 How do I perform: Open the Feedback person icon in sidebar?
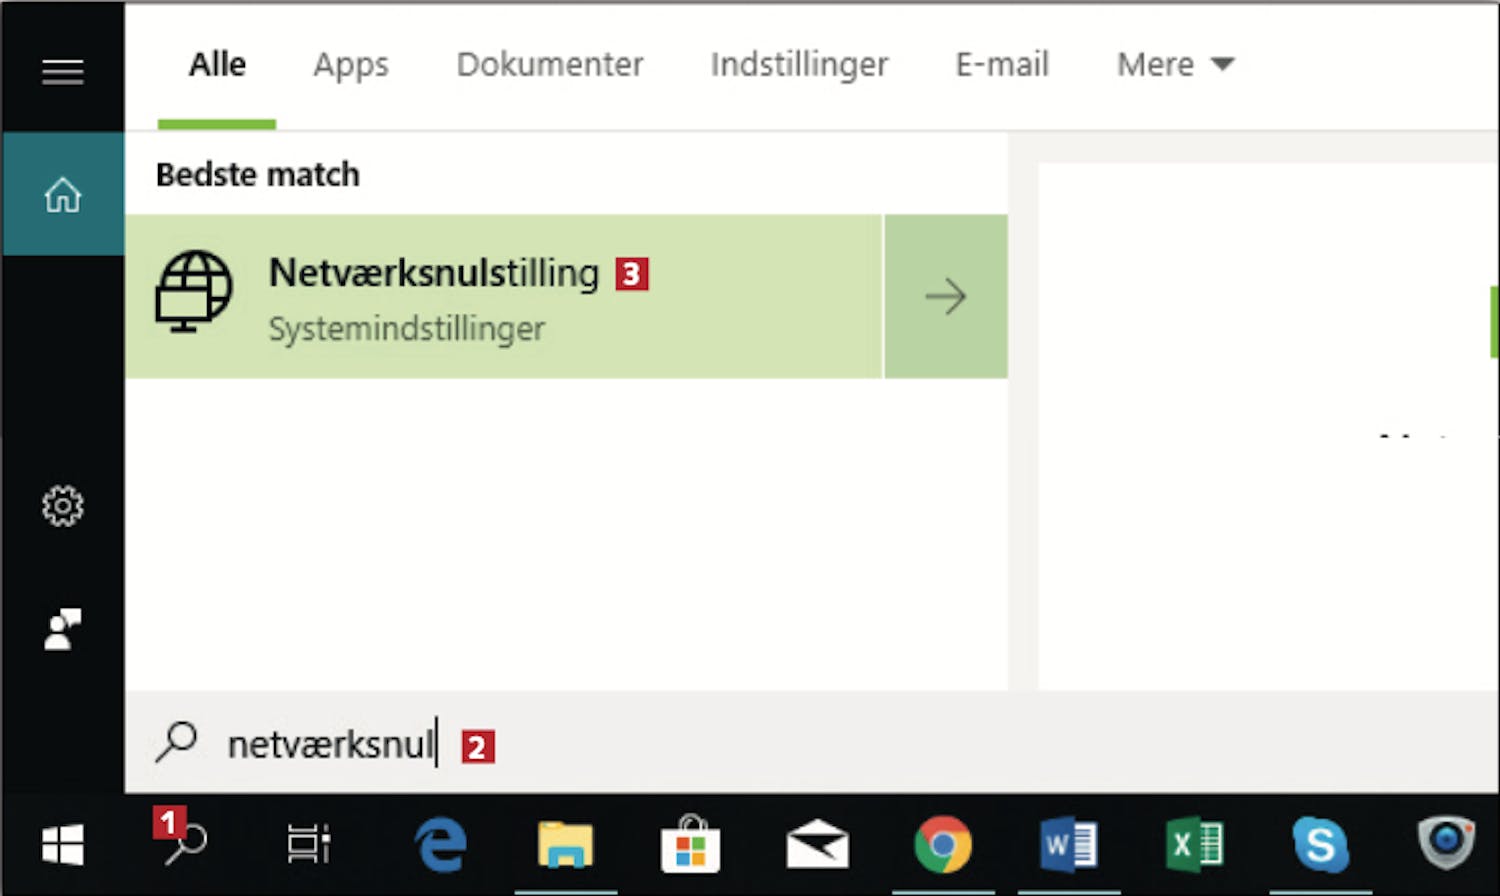click(x=62, y=630)
